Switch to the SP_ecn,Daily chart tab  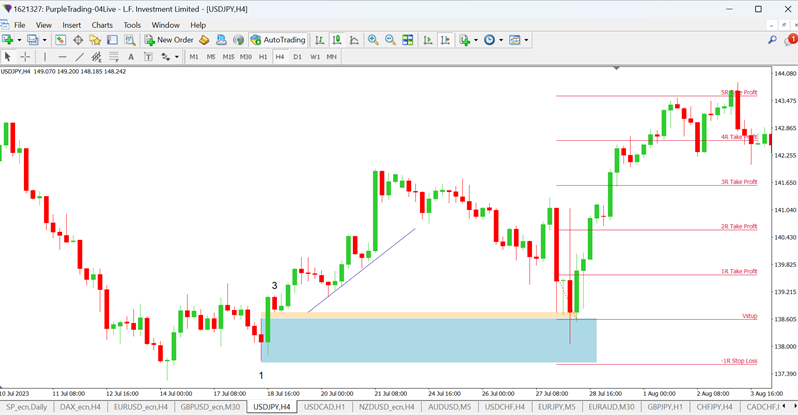26,407
